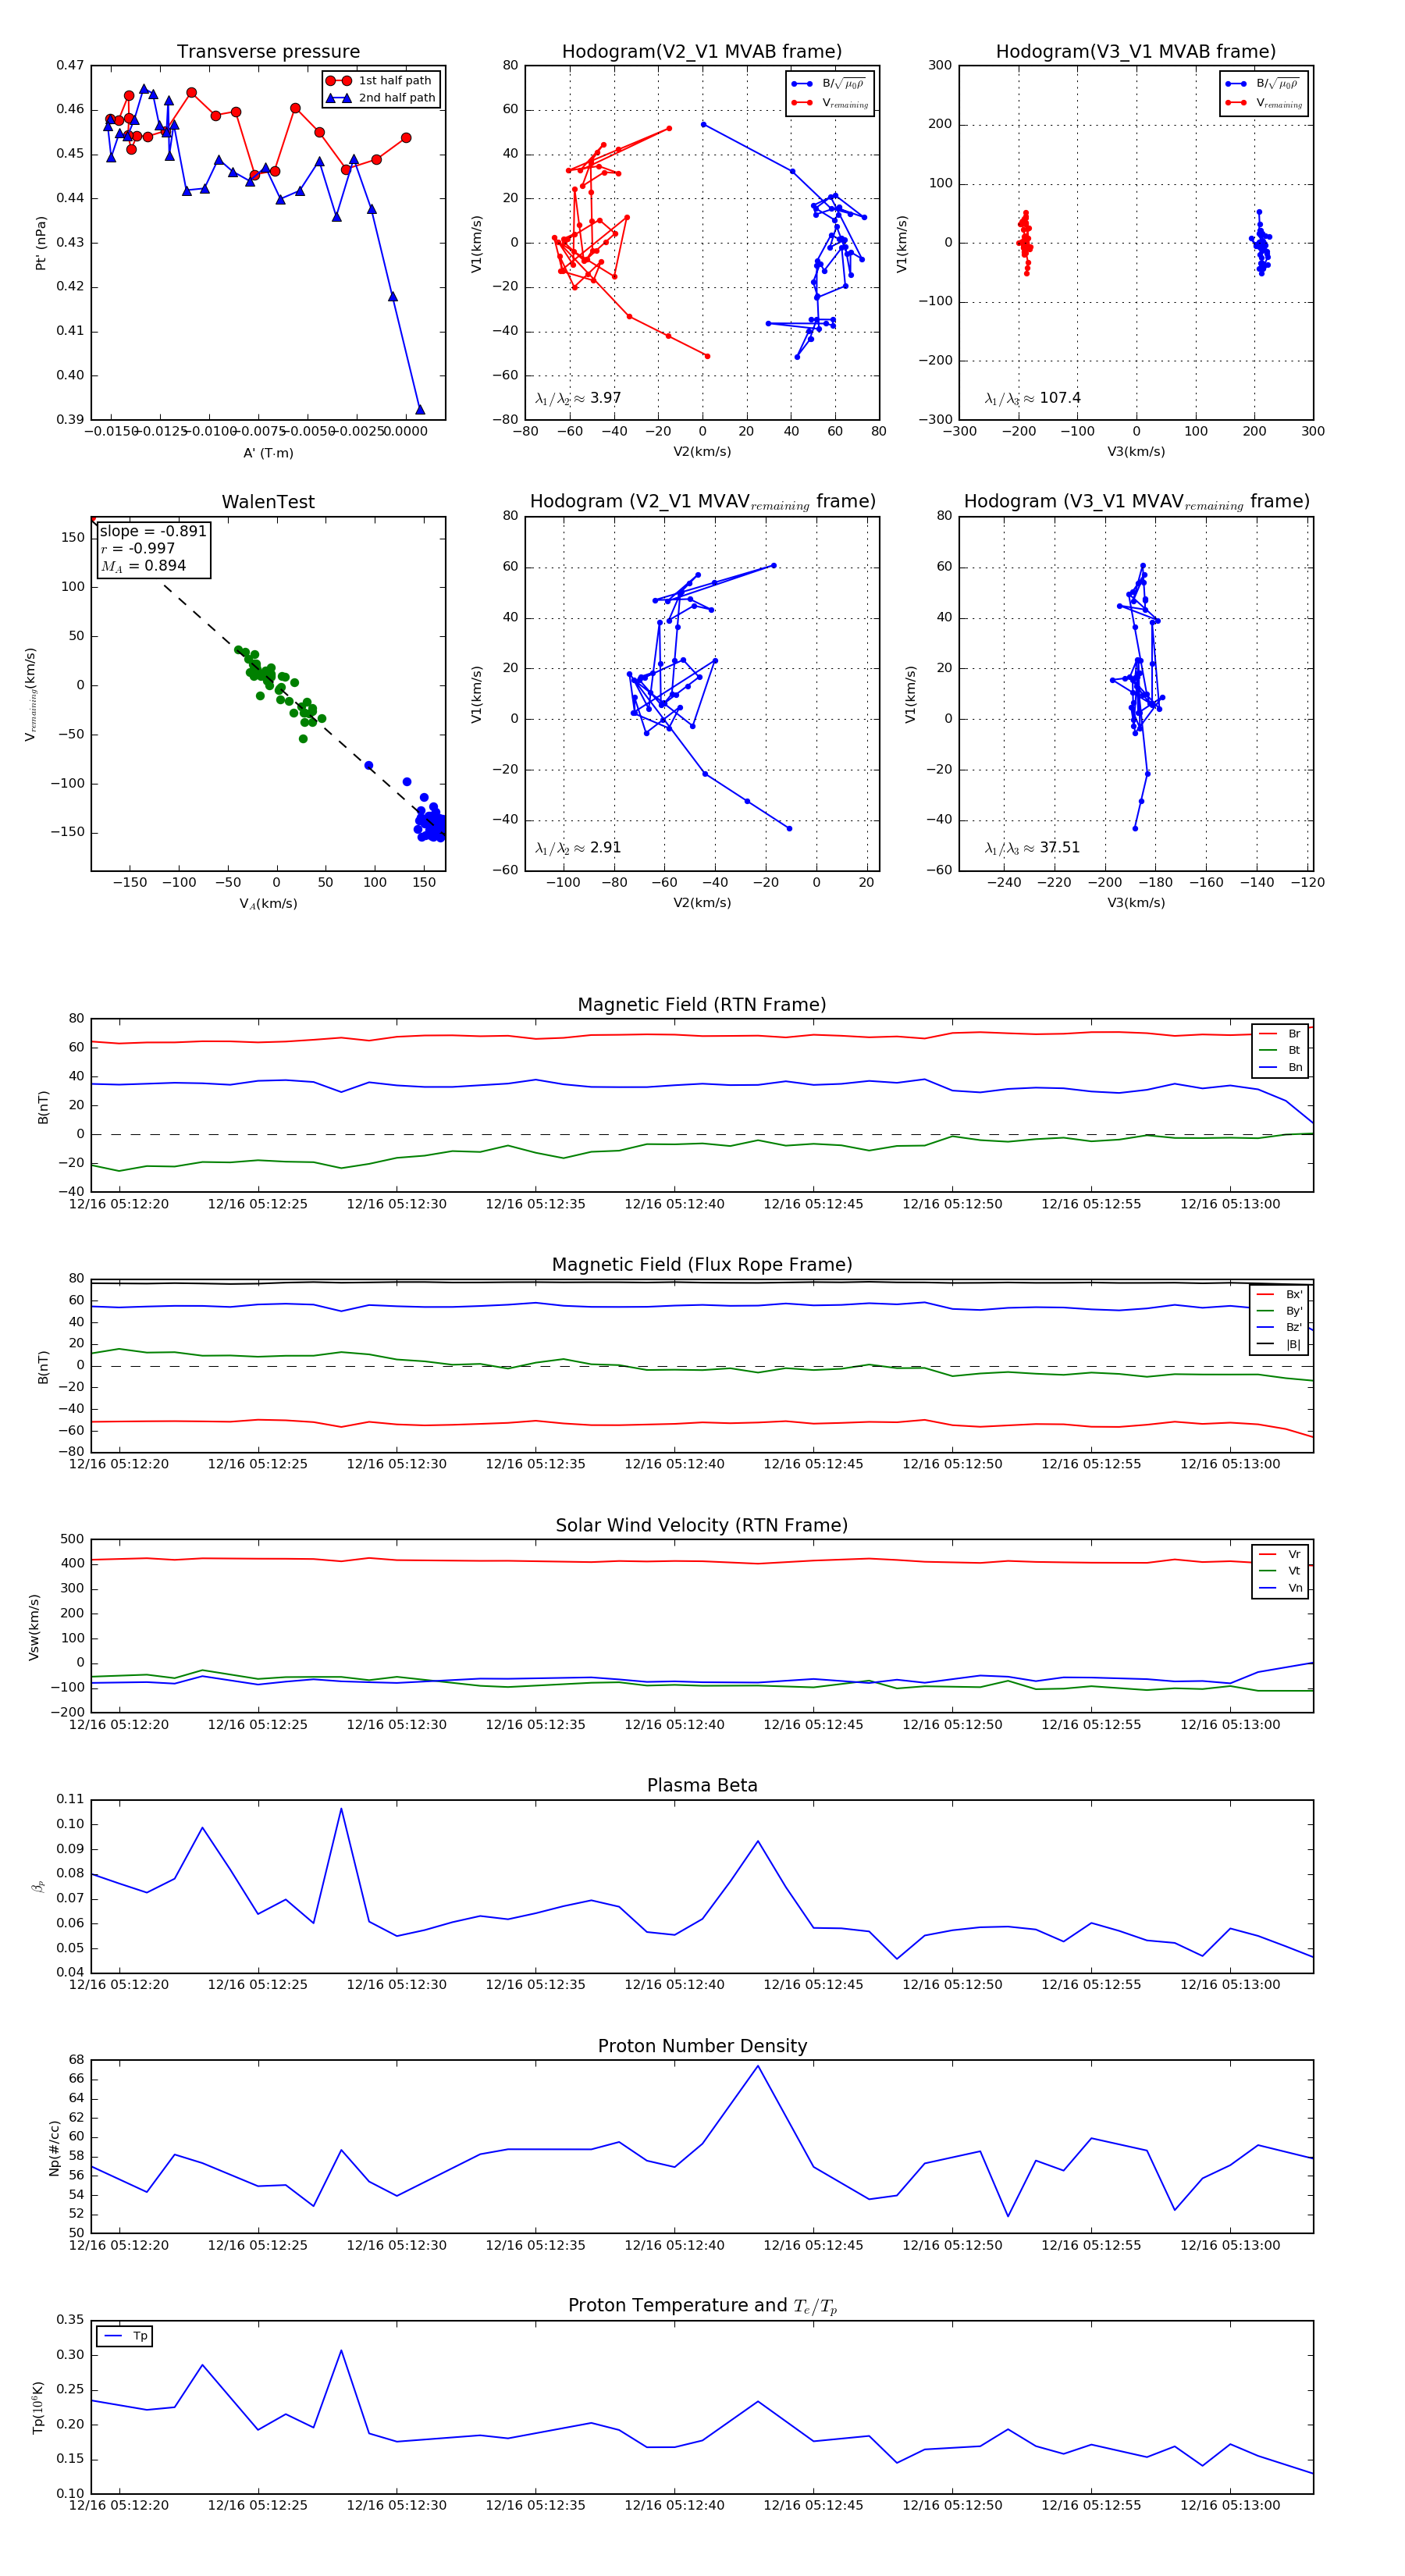Click "V3(km/s)" x-axis label of MVAV remaining hodogram
This screenshot has width=1405, height=2576.
tap(1136, 903)
